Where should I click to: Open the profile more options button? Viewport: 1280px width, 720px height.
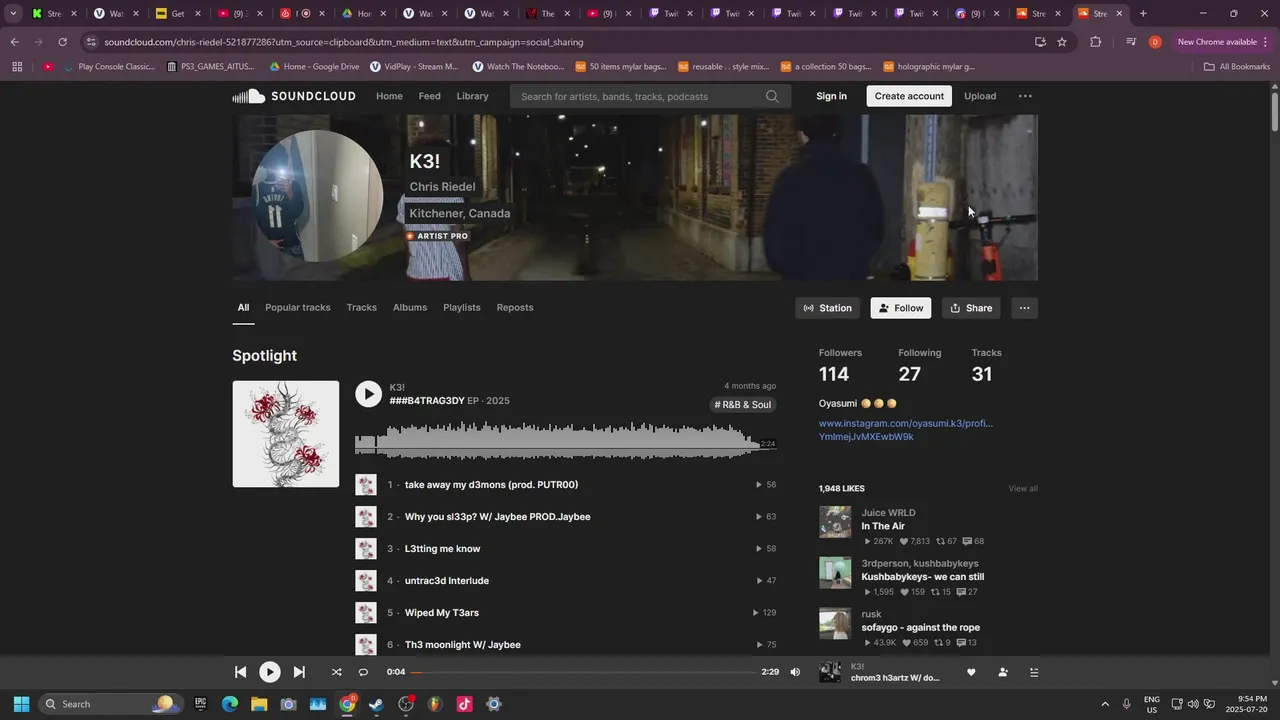(x=1024, y=308)
